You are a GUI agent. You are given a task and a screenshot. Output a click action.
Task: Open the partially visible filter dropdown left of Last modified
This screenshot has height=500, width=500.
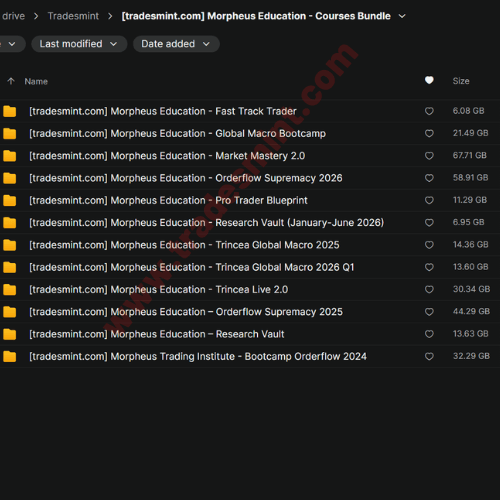(12, 44)
